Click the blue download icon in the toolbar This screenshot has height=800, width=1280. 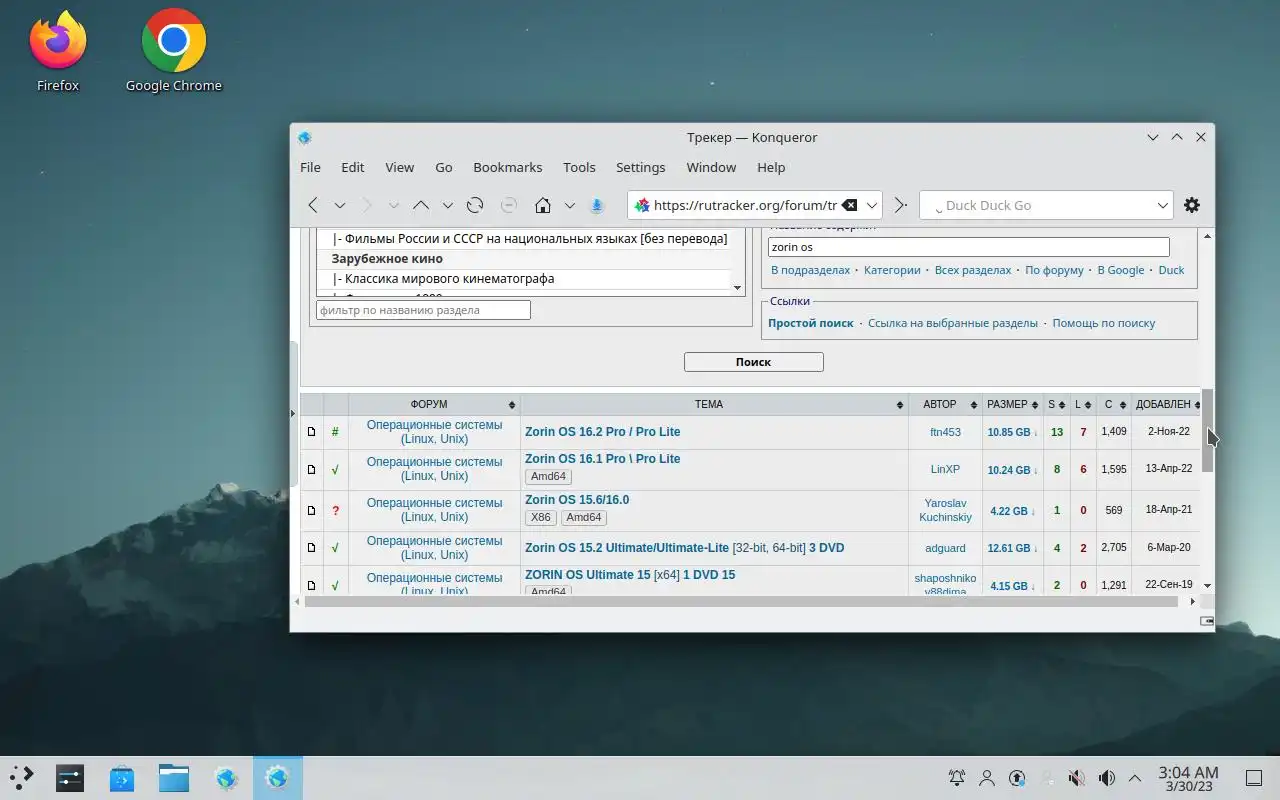click(597, 205)
